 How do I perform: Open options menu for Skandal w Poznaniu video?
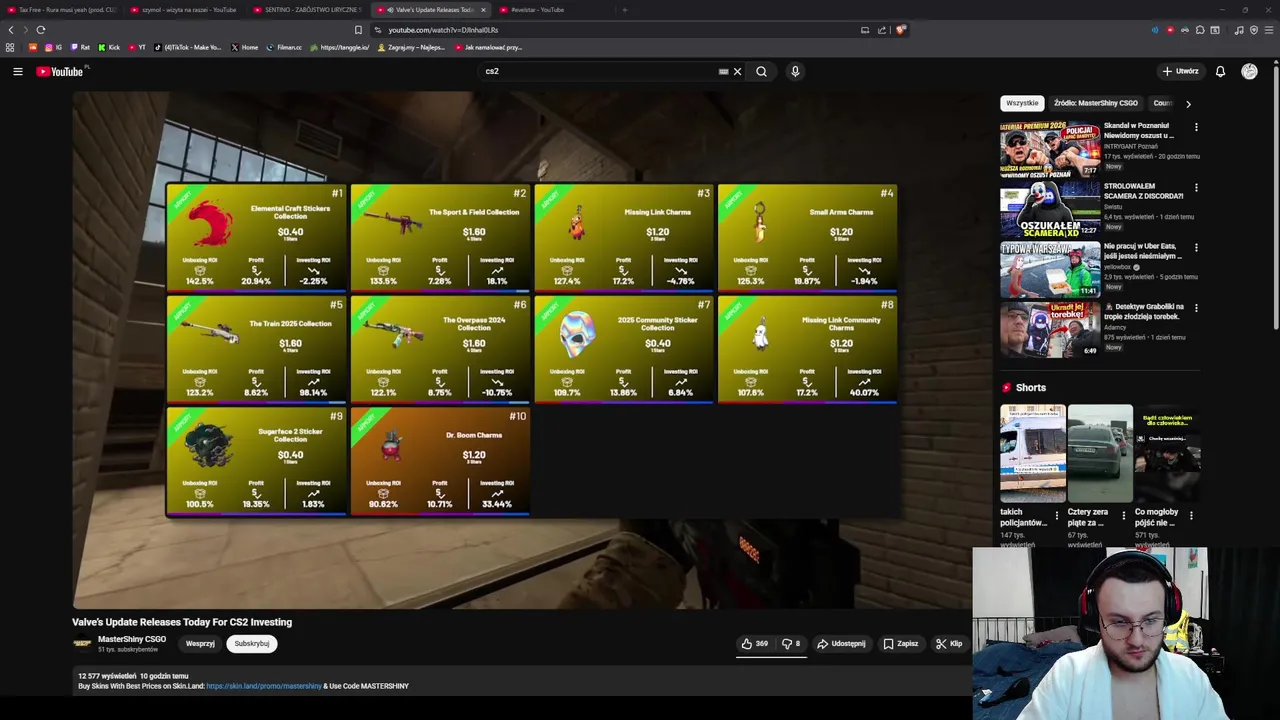(x=1196, y=127)
